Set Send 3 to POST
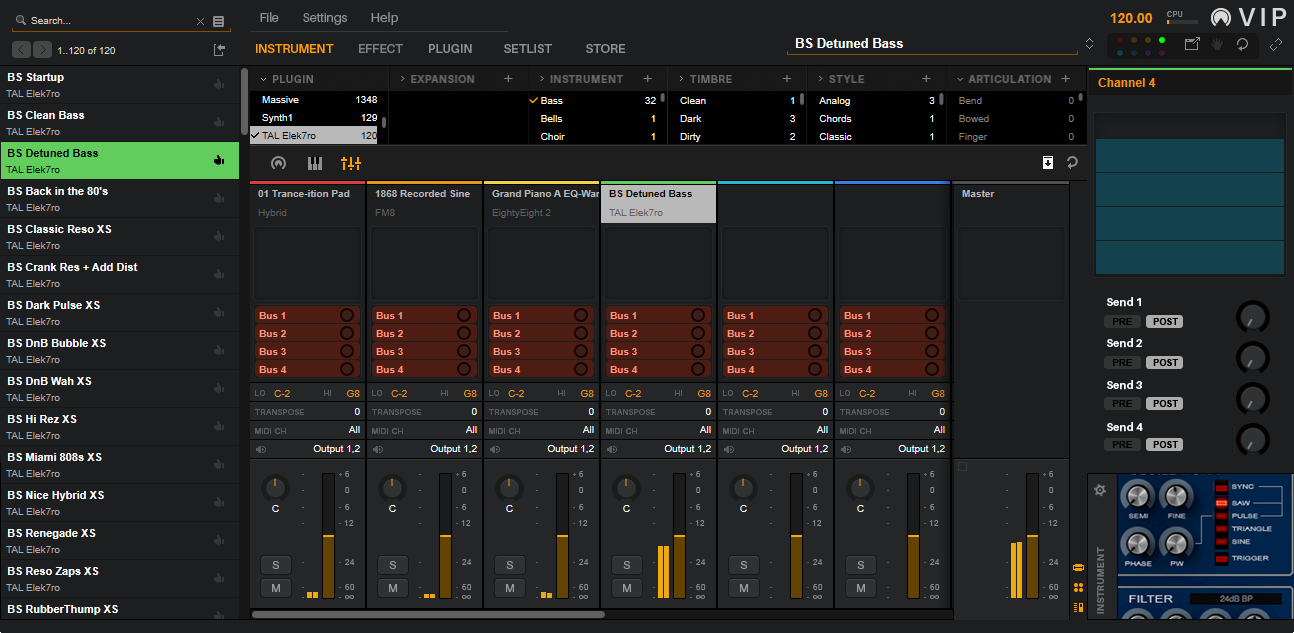Viewport: 1294px width, 633px height. click(1164, 404)
